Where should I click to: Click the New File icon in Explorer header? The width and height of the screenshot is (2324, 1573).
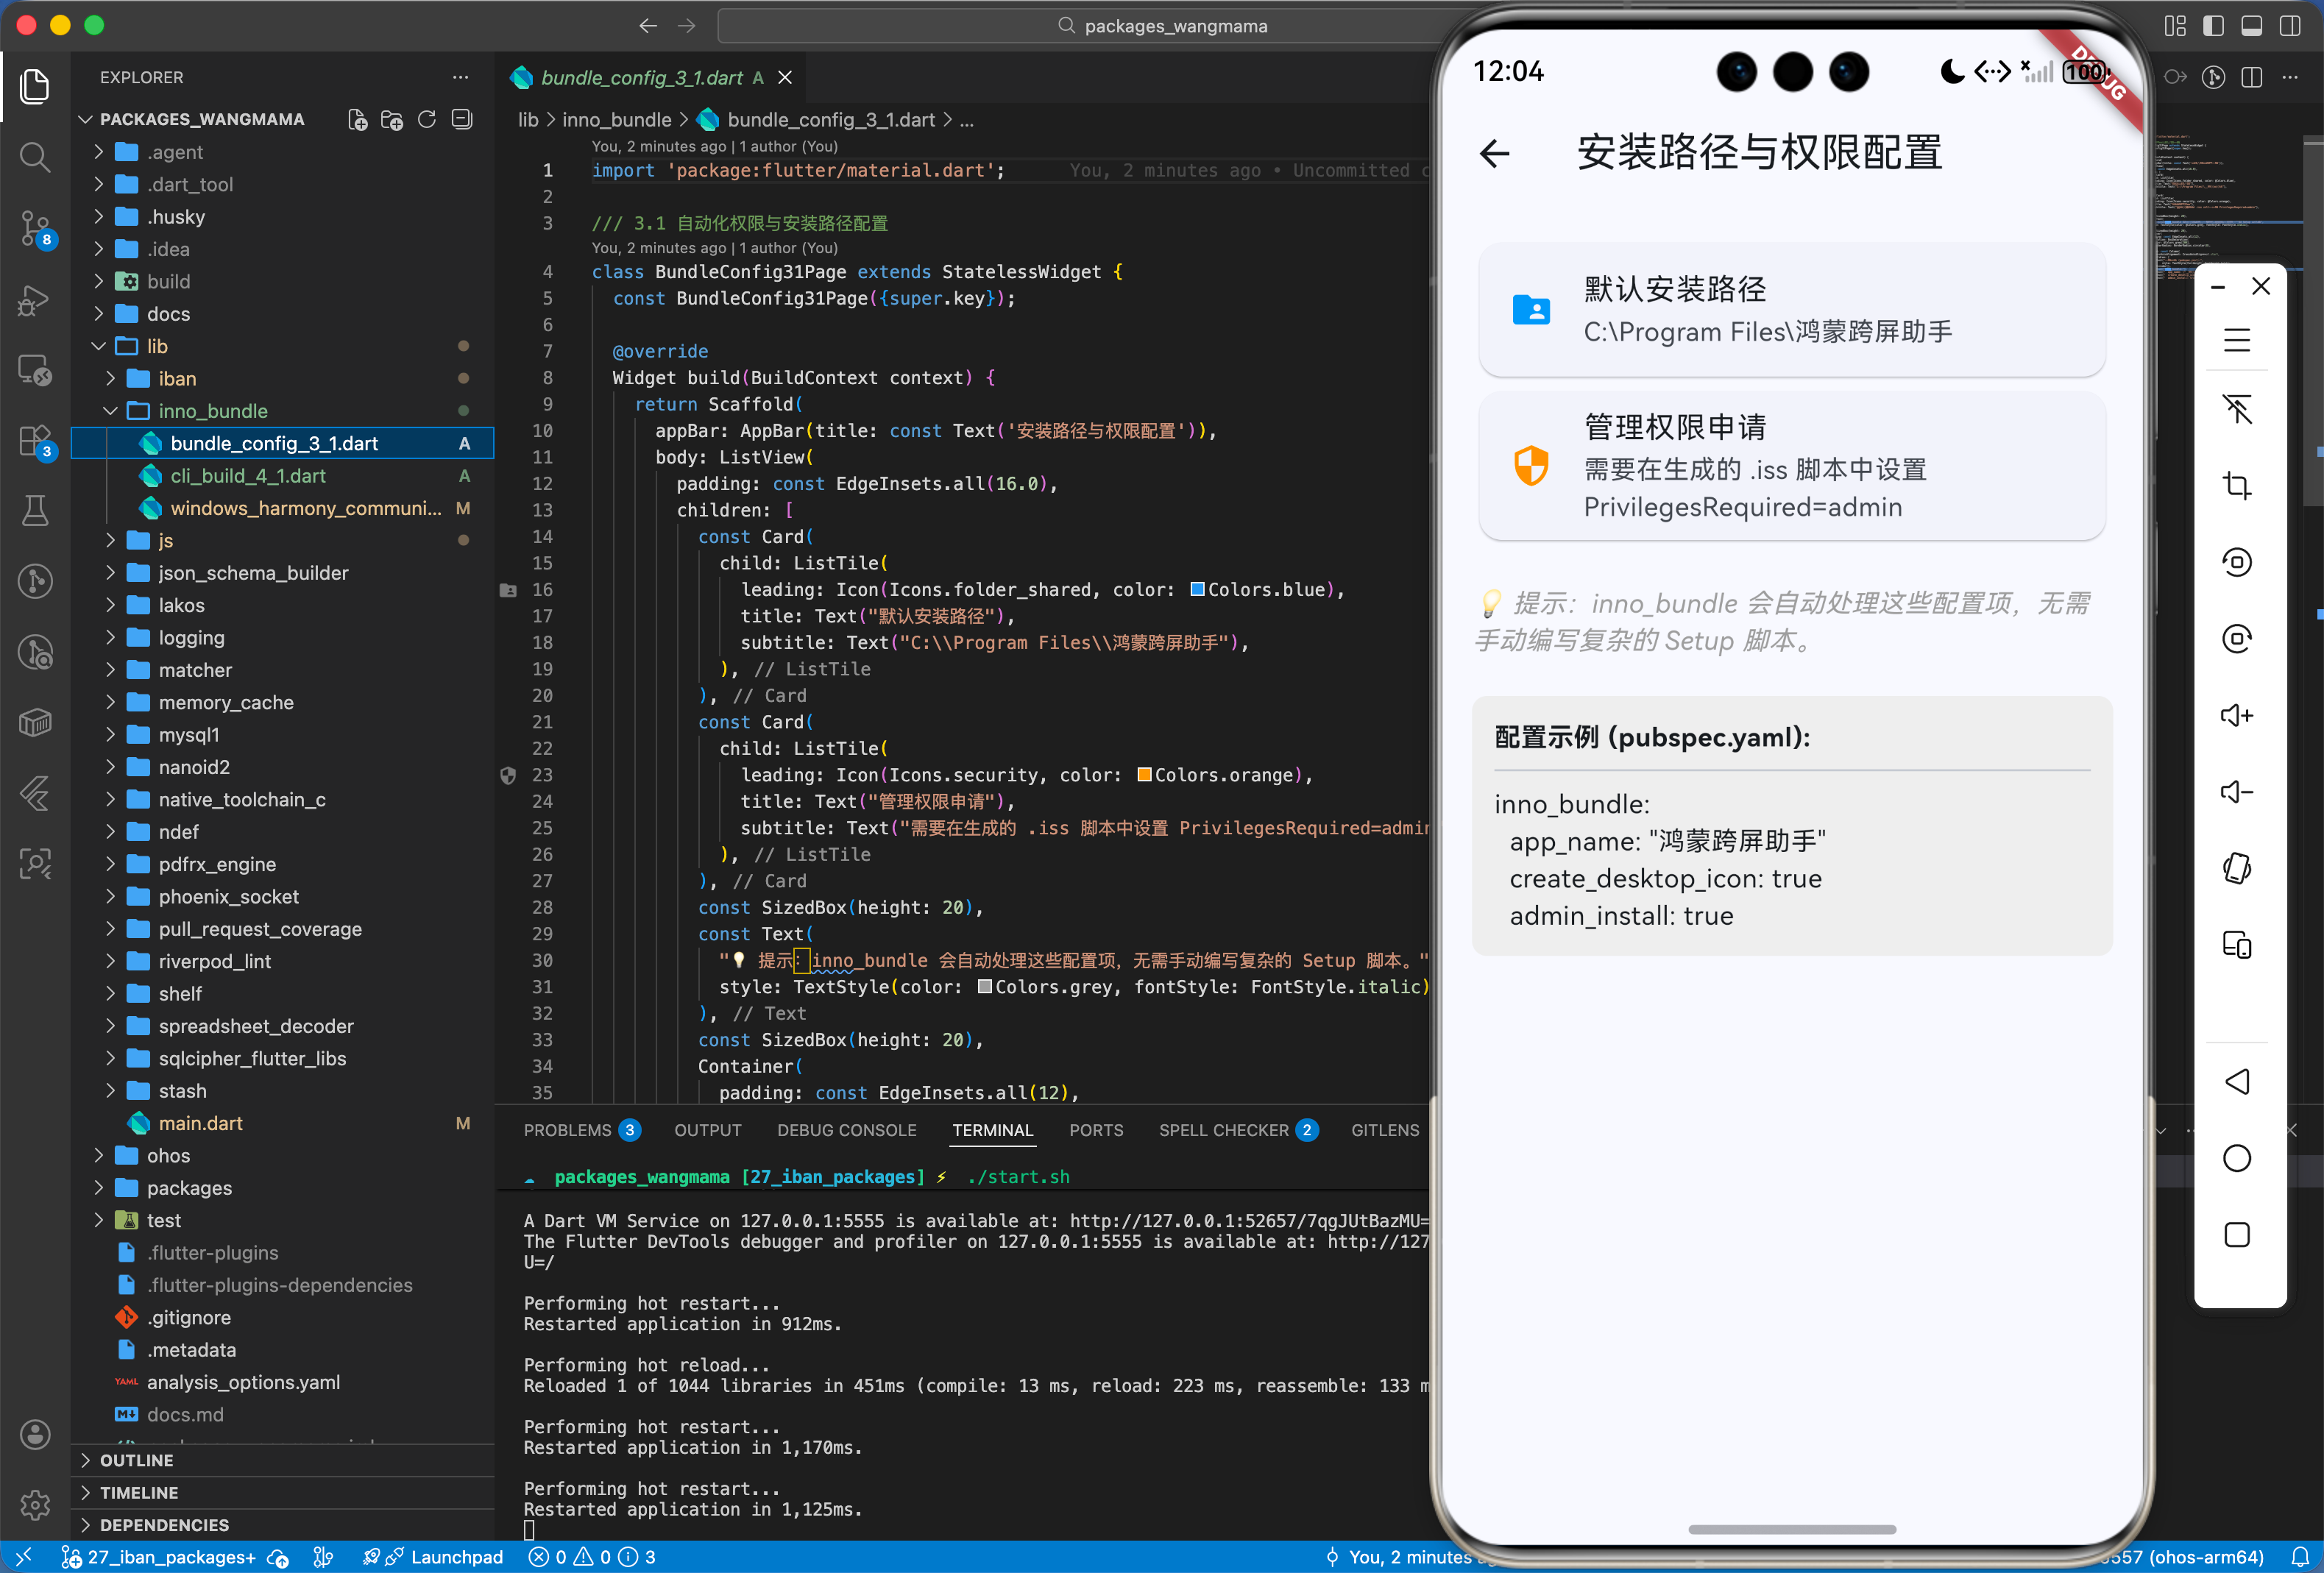357,120
